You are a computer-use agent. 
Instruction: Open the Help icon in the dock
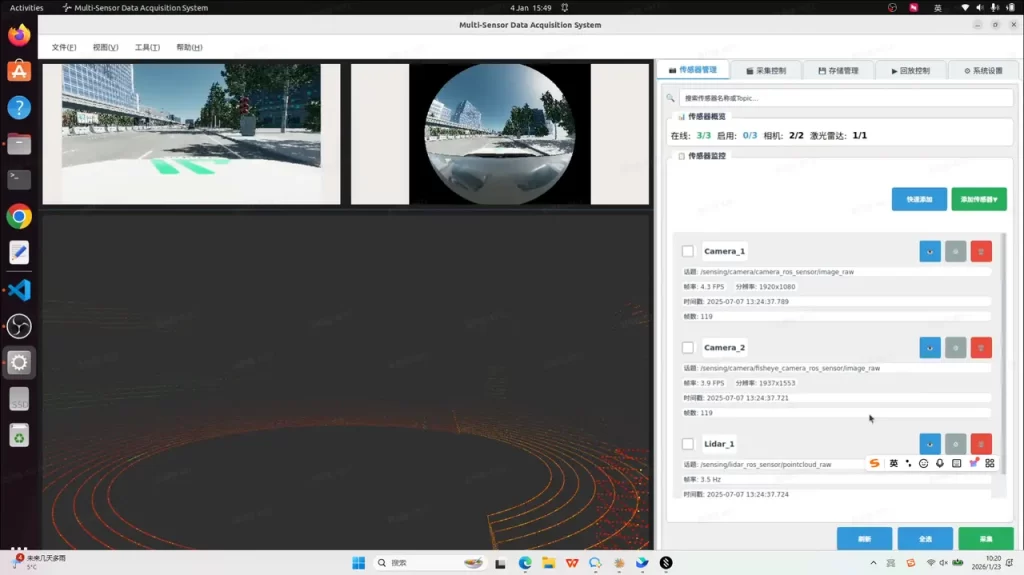tap(19, 107)
